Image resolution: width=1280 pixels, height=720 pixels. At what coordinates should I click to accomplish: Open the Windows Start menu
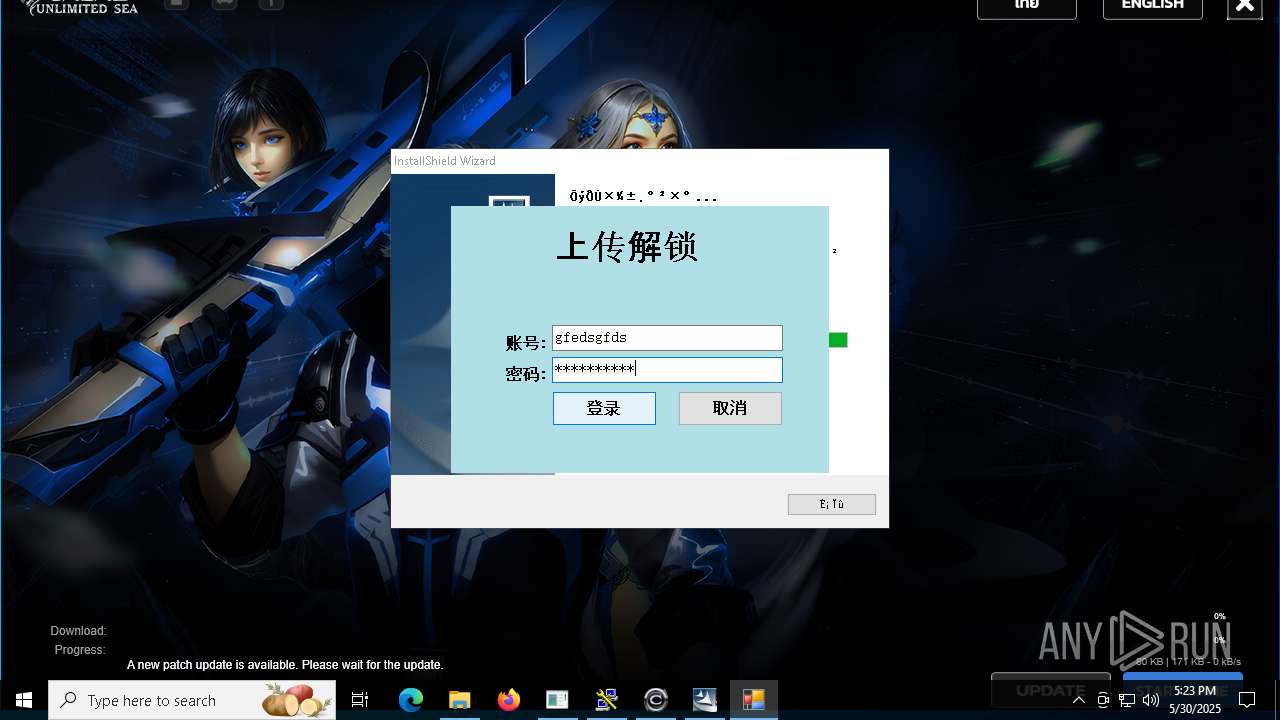(x=24, y=700)
